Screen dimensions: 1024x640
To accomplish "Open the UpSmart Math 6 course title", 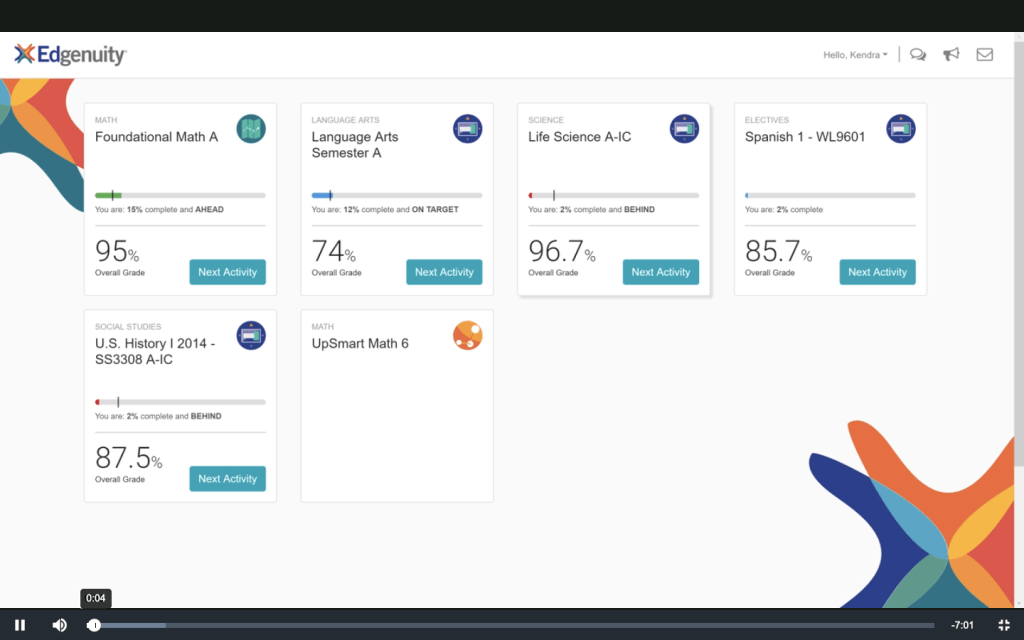I will pyautogui.click(x=360, y=344).
